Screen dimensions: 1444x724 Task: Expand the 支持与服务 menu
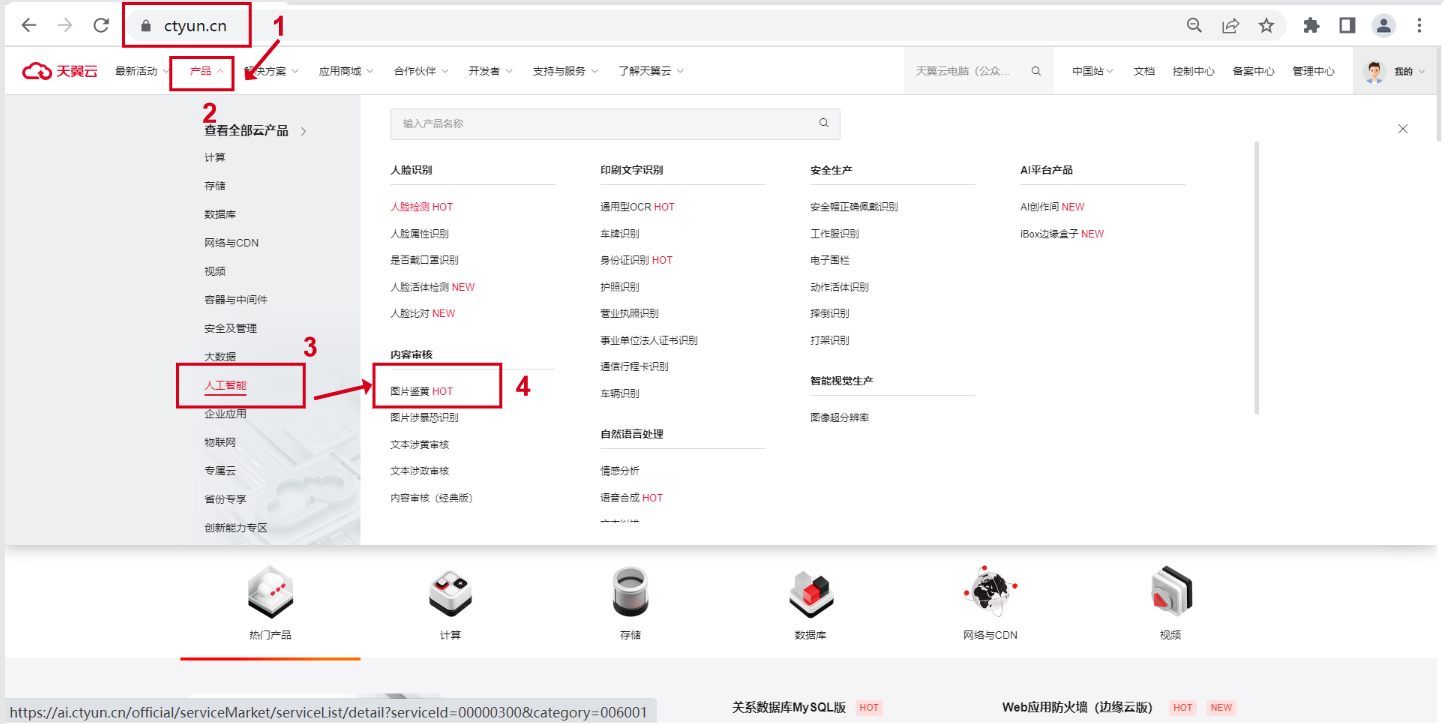pyautogui.click(x=565, y=71)
